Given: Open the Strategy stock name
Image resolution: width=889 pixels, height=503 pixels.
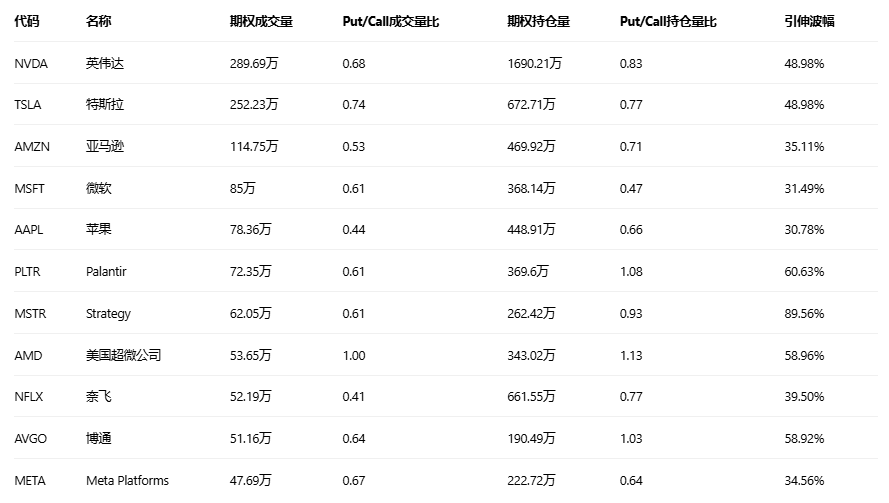Looking at the screenshot, I should [108, 313].
